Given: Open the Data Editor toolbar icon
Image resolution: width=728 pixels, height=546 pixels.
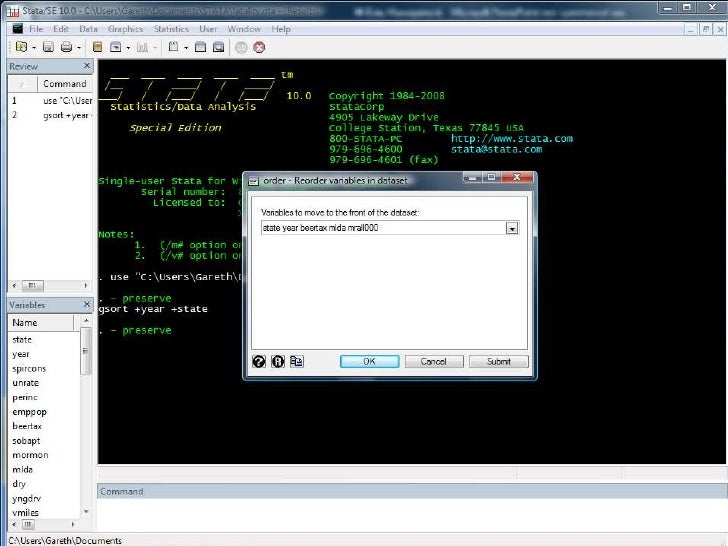Looking at the screenshot, I should click(201, 47).
